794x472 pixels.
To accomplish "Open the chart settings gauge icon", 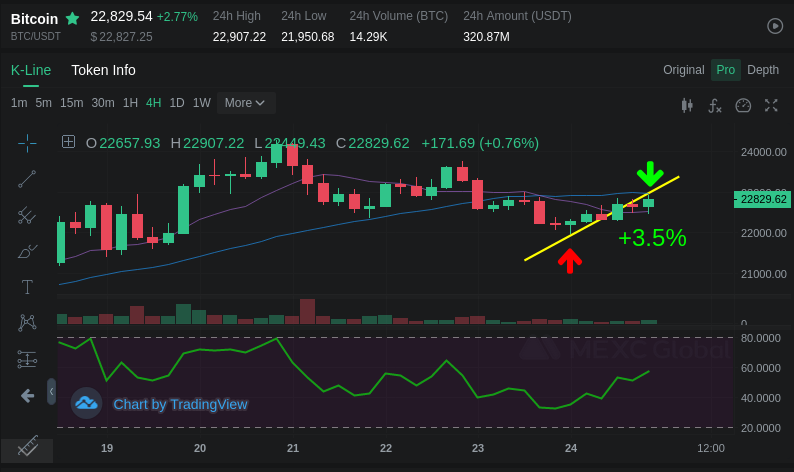I will 743,105.
